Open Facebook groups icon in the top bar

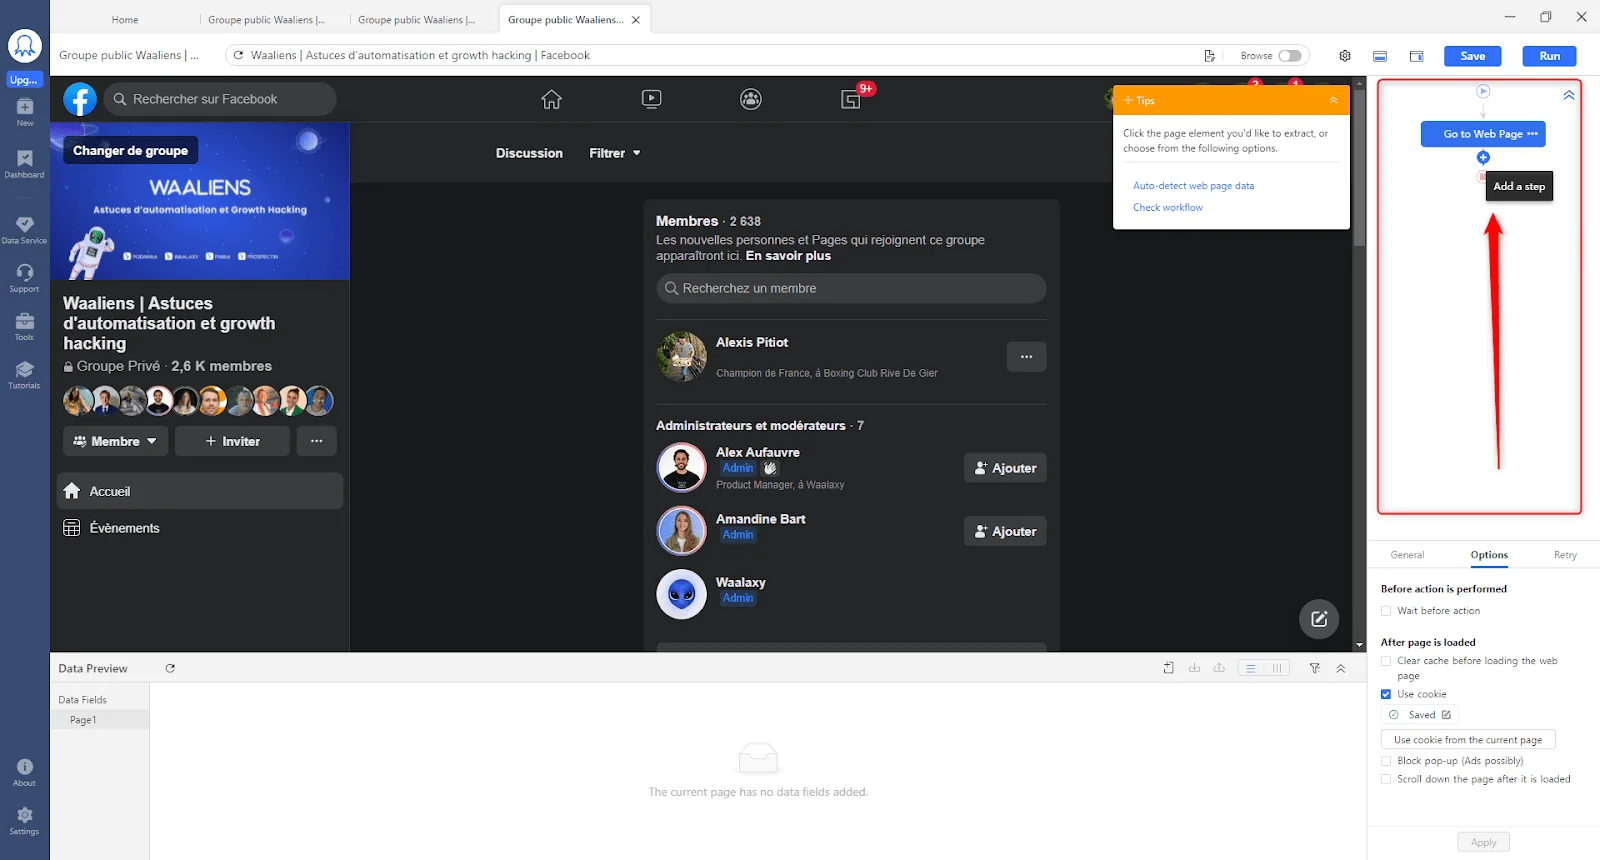[x=751, y=99]
